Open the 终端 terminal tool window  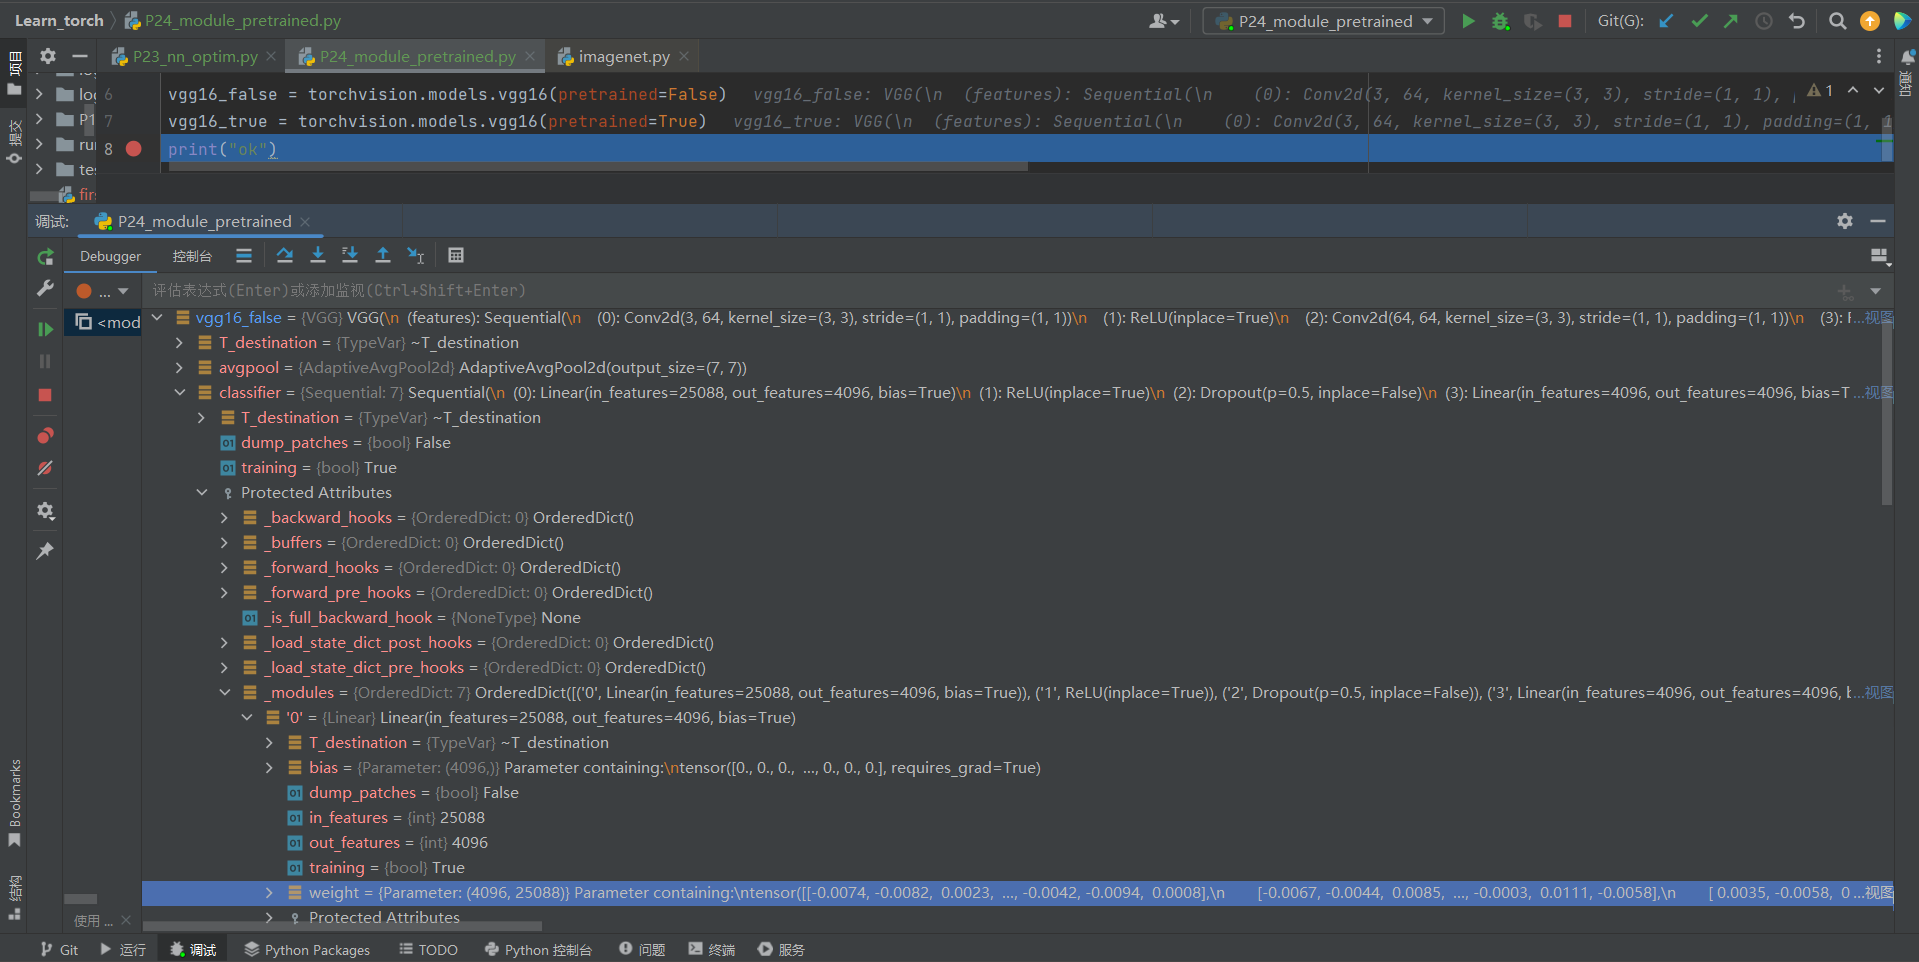pos(711,950)
